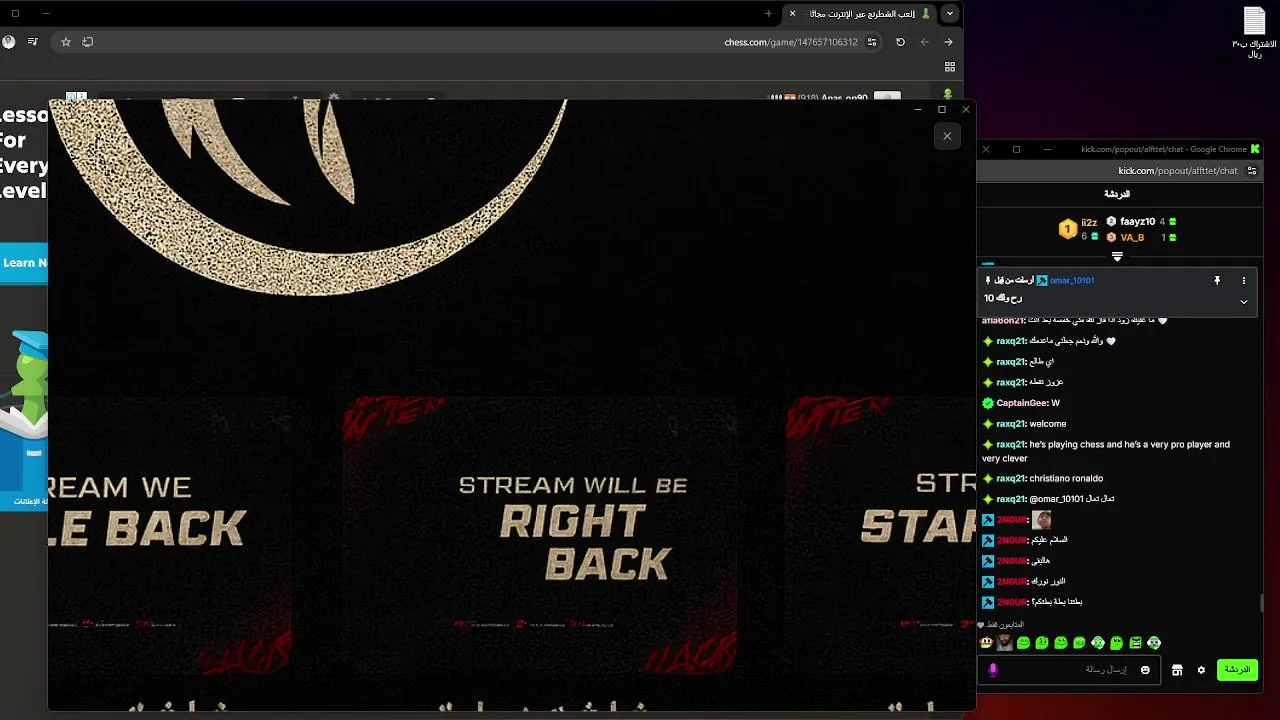The width and height of the screenshot is (1280, 720).
Task: Insert the angry green square emote
Action: [x=1135, y=643]
